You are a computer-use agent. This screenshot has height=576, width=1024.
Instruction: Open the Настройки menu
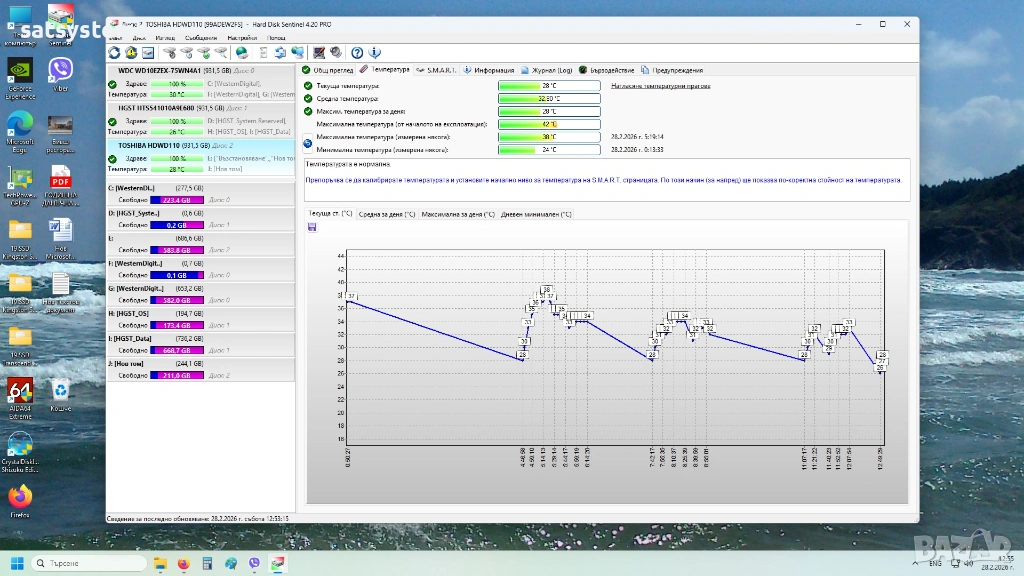pos(242,37)
